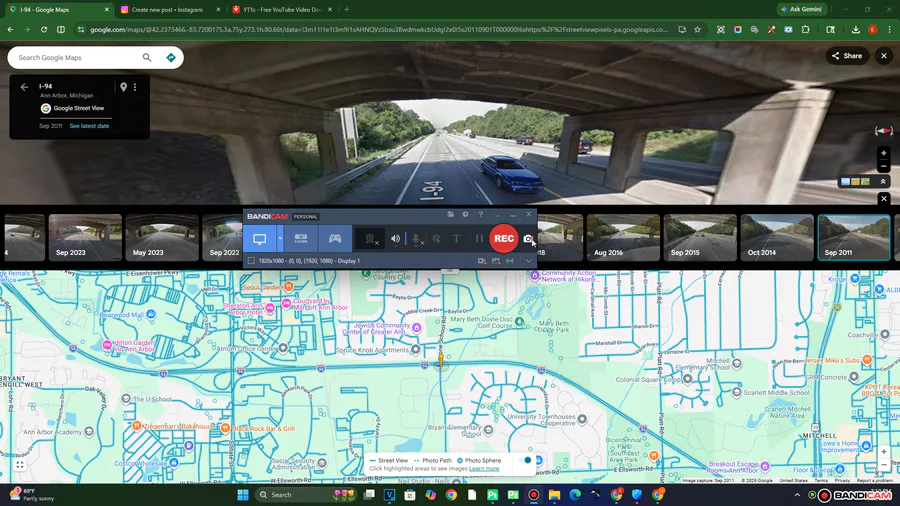Open Bandicam video settings icon
Image resolution: width=900 pixels, height=506 pixels.
click(482, 261)
